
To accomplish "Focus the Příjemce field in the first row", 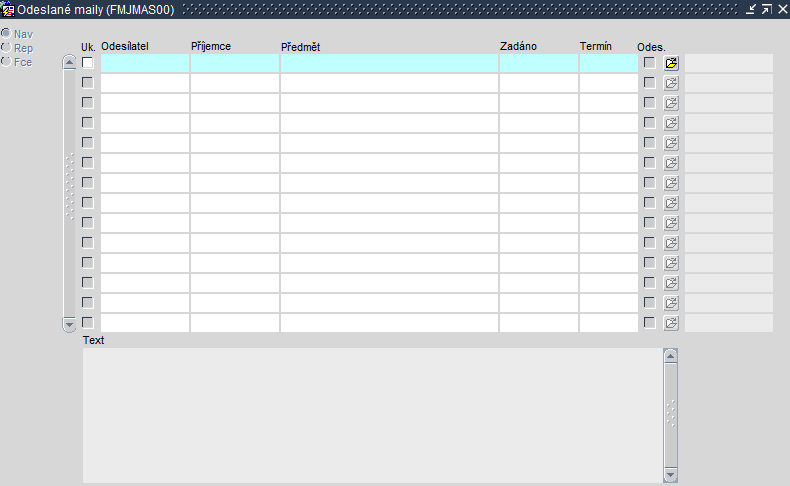I will click(235, 63).
